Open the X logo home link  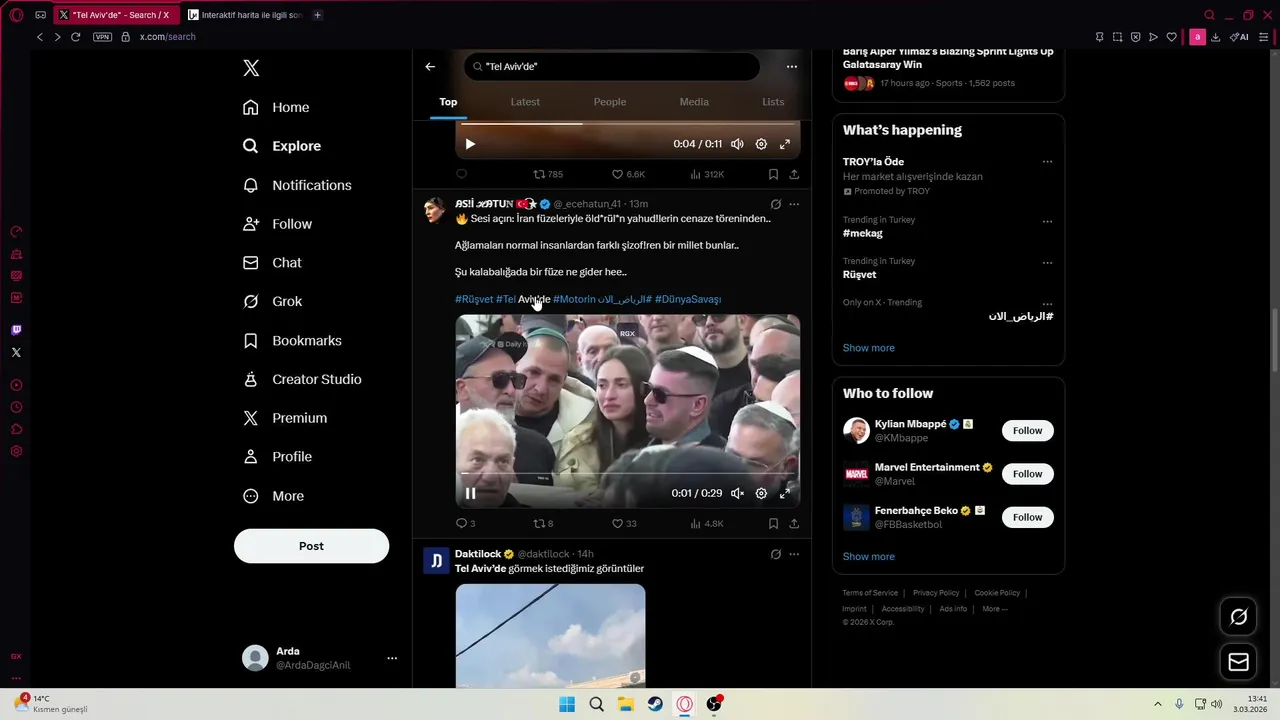(x=251, y=68)
